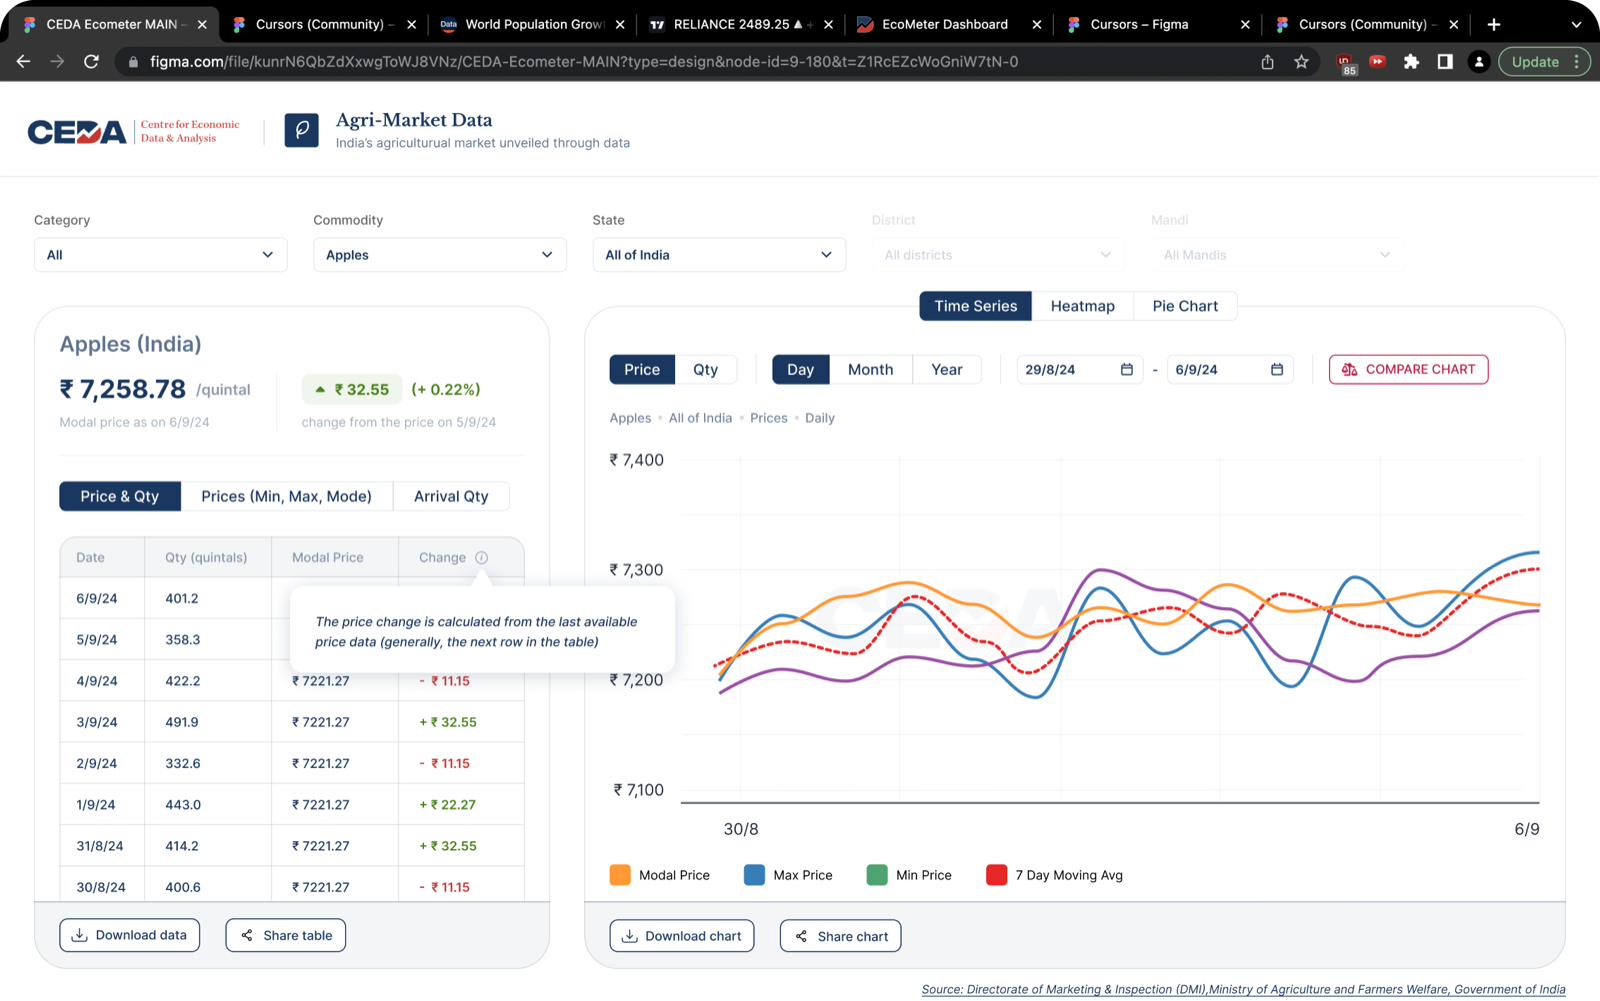Open the Commodity dropdown showing Apples
The image size is (1600, 1001).
(x=440, y=255)
